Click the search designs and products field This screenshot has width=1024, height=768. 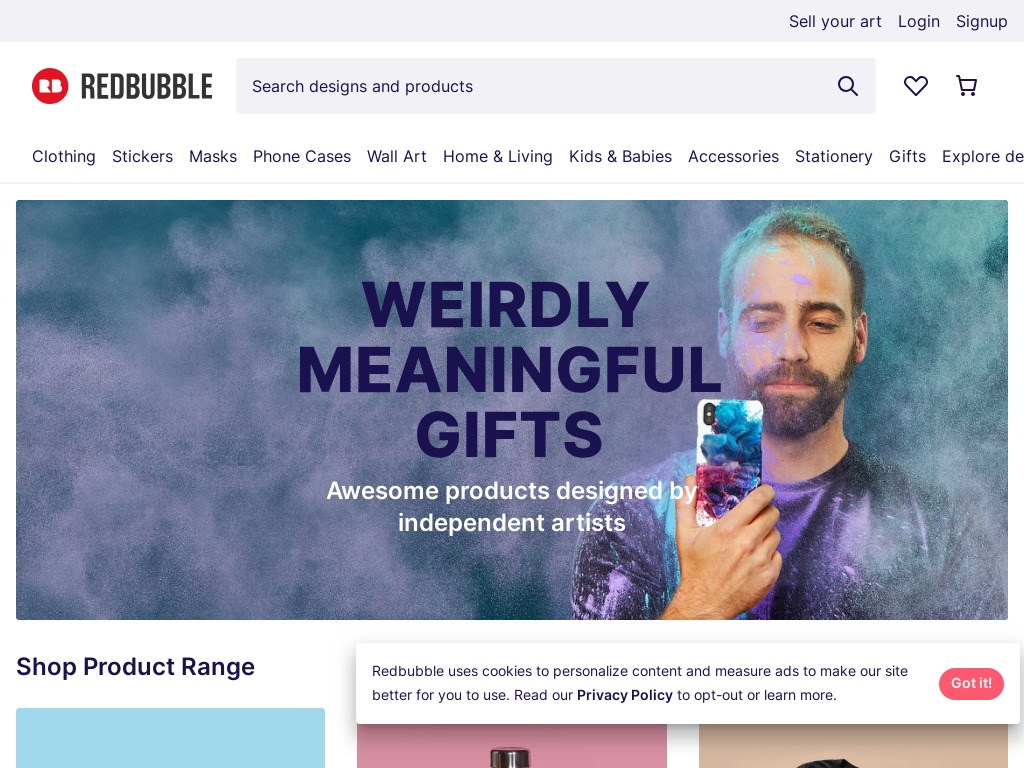click(555, 86)
